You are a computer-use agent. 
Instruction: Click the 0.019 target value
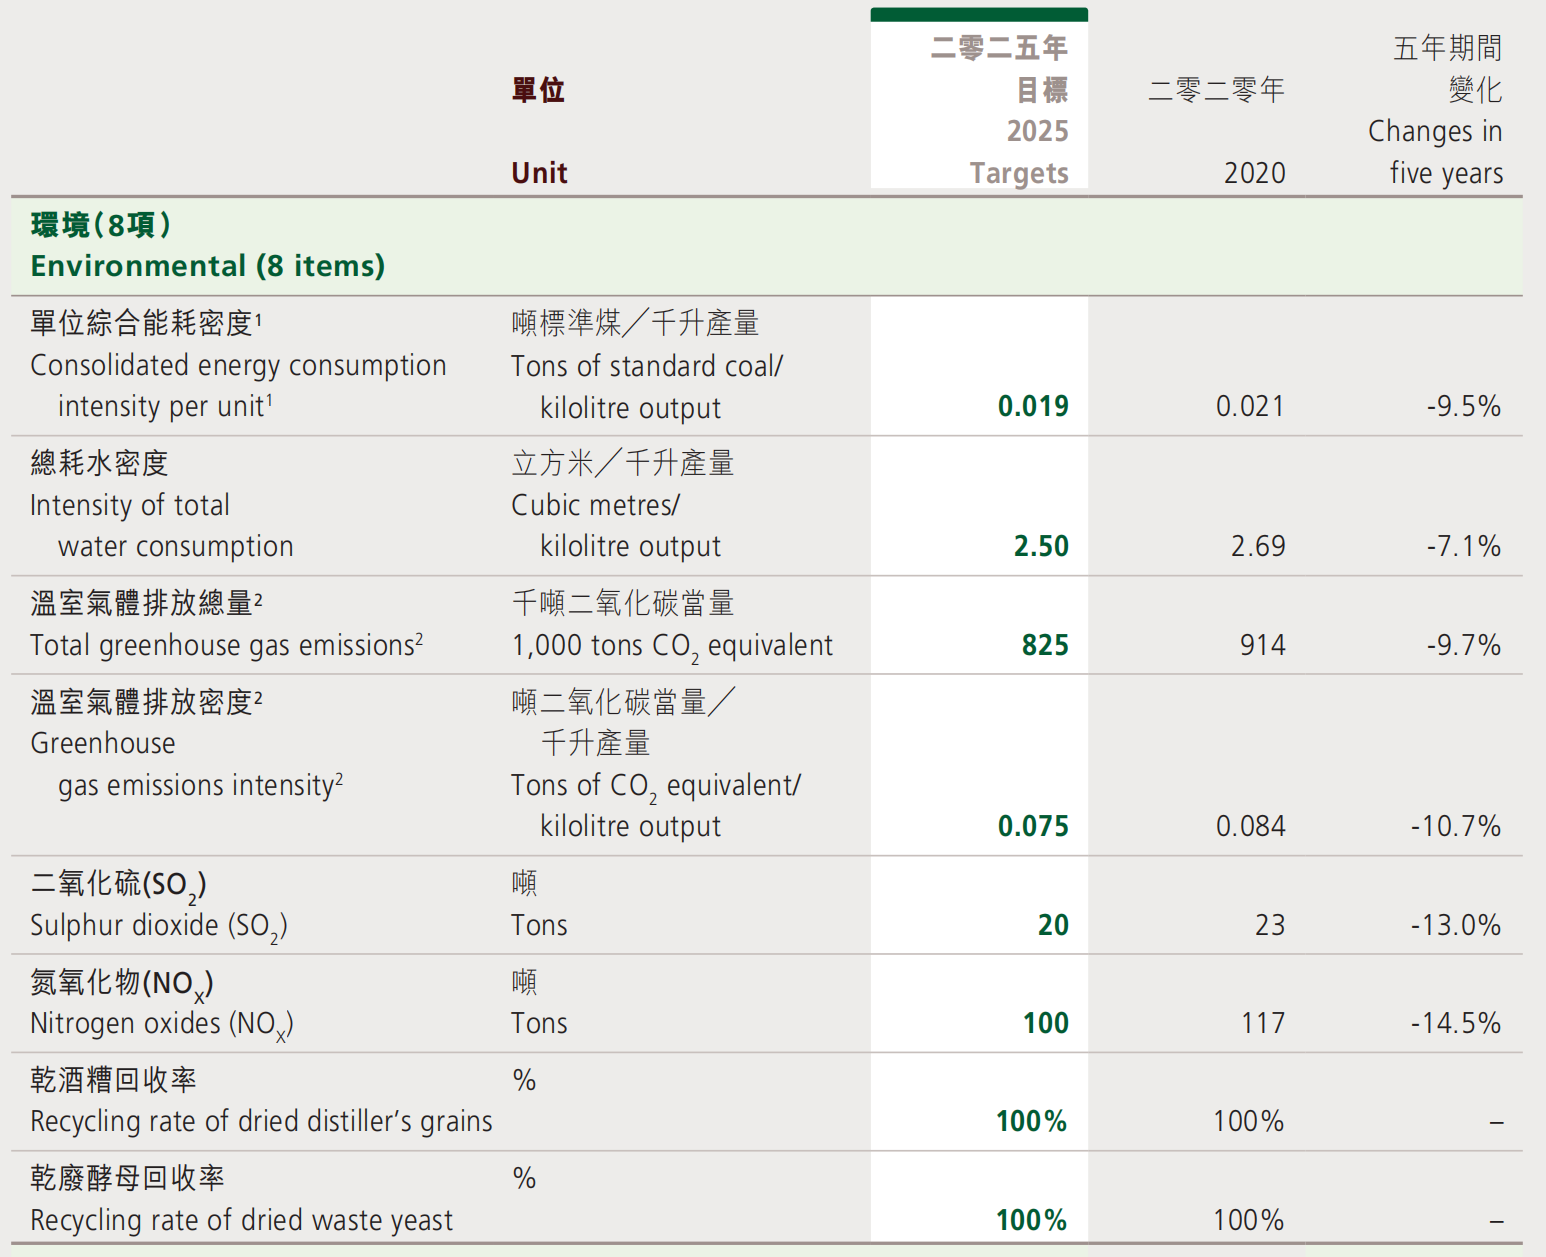pos(1033,407)
